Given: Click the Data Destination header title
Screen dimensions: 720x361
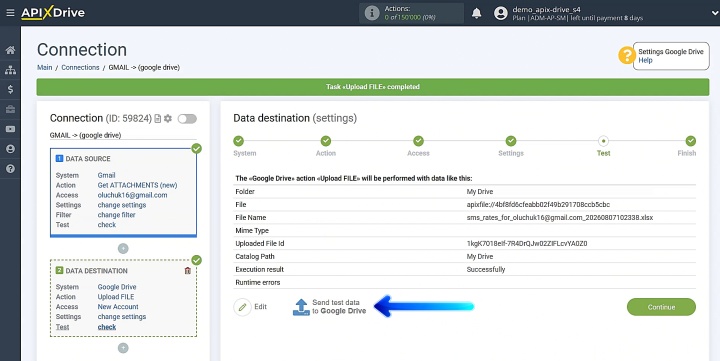Looking at the screenshot, I should pos(96,271).
